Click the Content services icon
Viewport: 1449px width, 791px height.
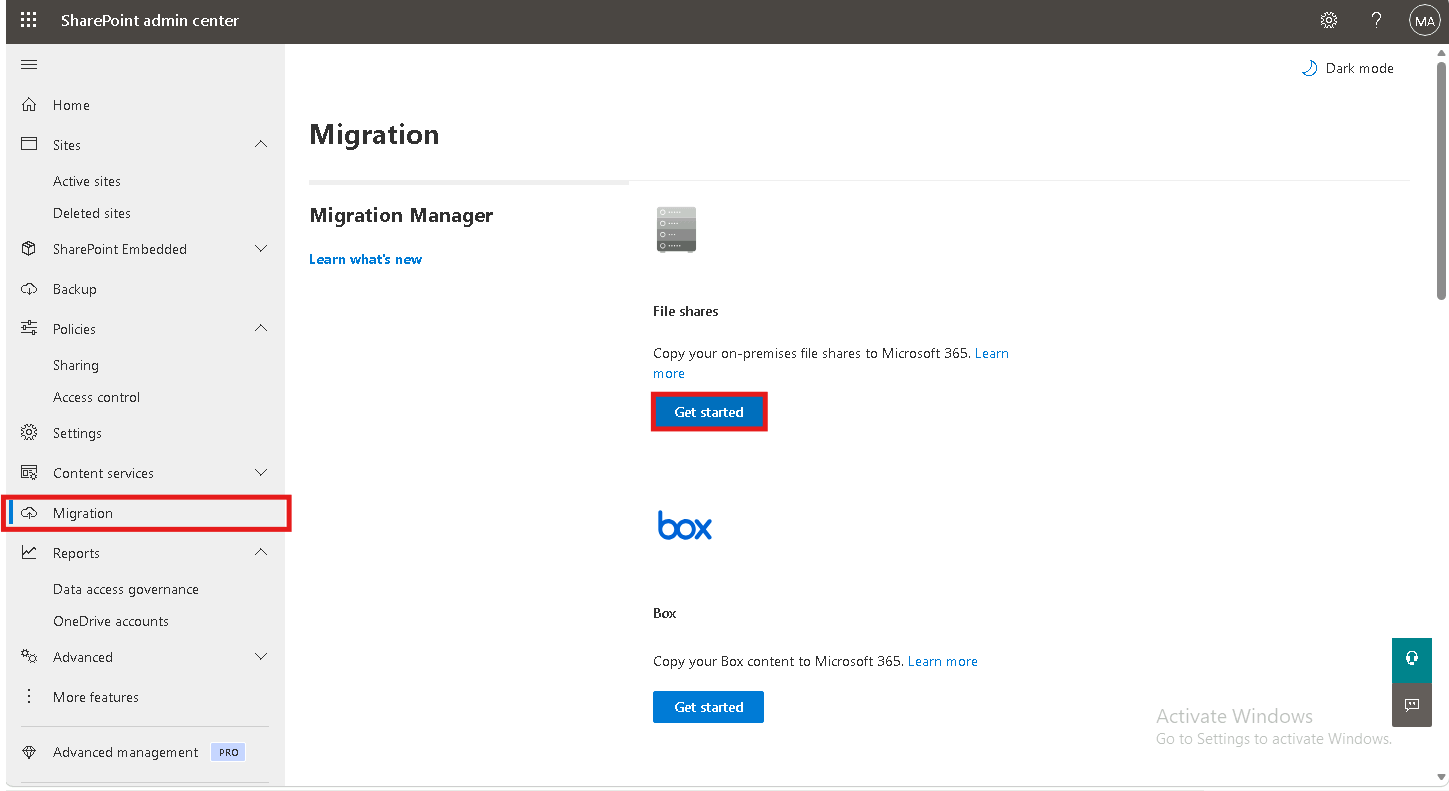[29, 473]
